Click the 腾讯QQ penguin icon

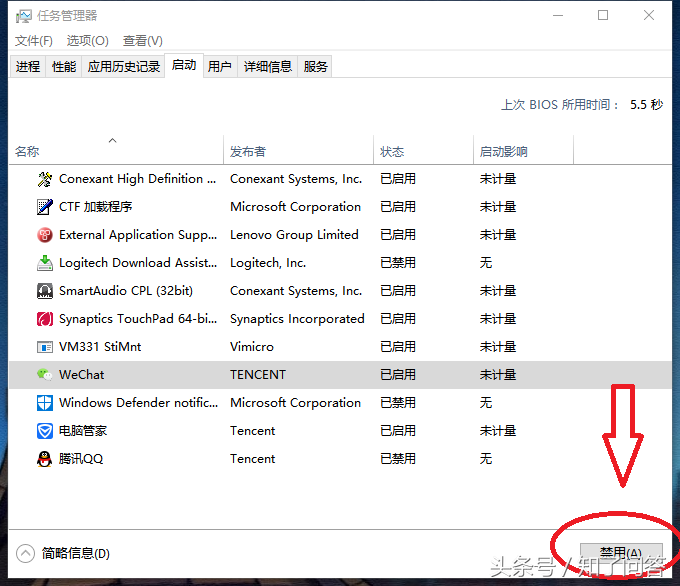[x=45, y=458]
